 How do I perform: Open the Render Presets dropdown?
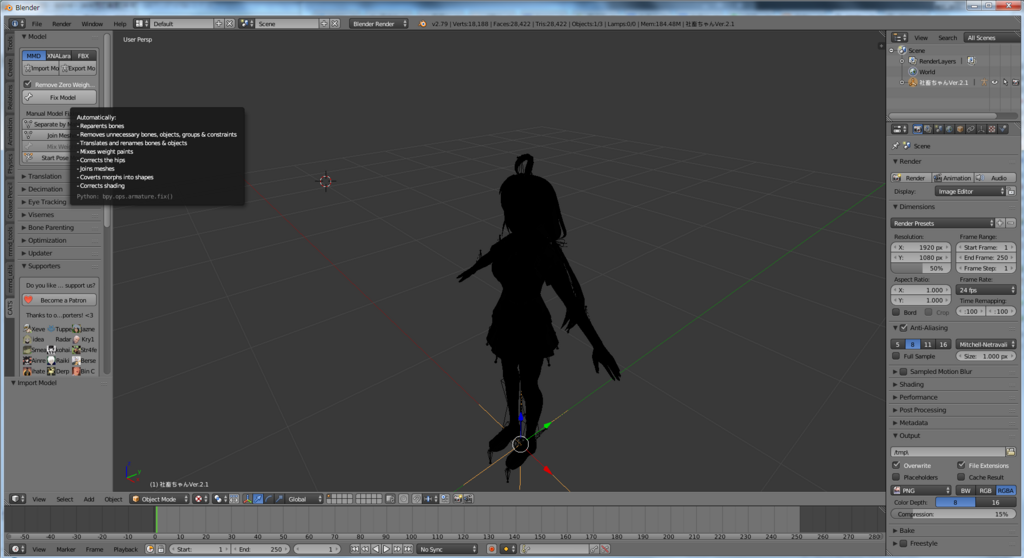[x=942, y=223]
